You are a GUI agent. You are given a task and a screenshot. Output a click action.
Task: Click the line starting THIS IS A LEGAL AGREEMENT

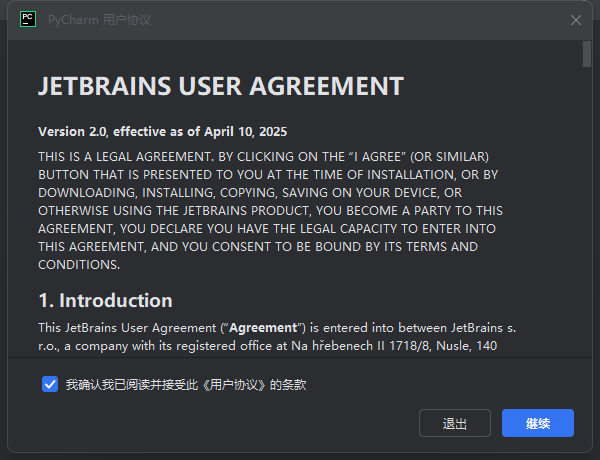(263, 157)
